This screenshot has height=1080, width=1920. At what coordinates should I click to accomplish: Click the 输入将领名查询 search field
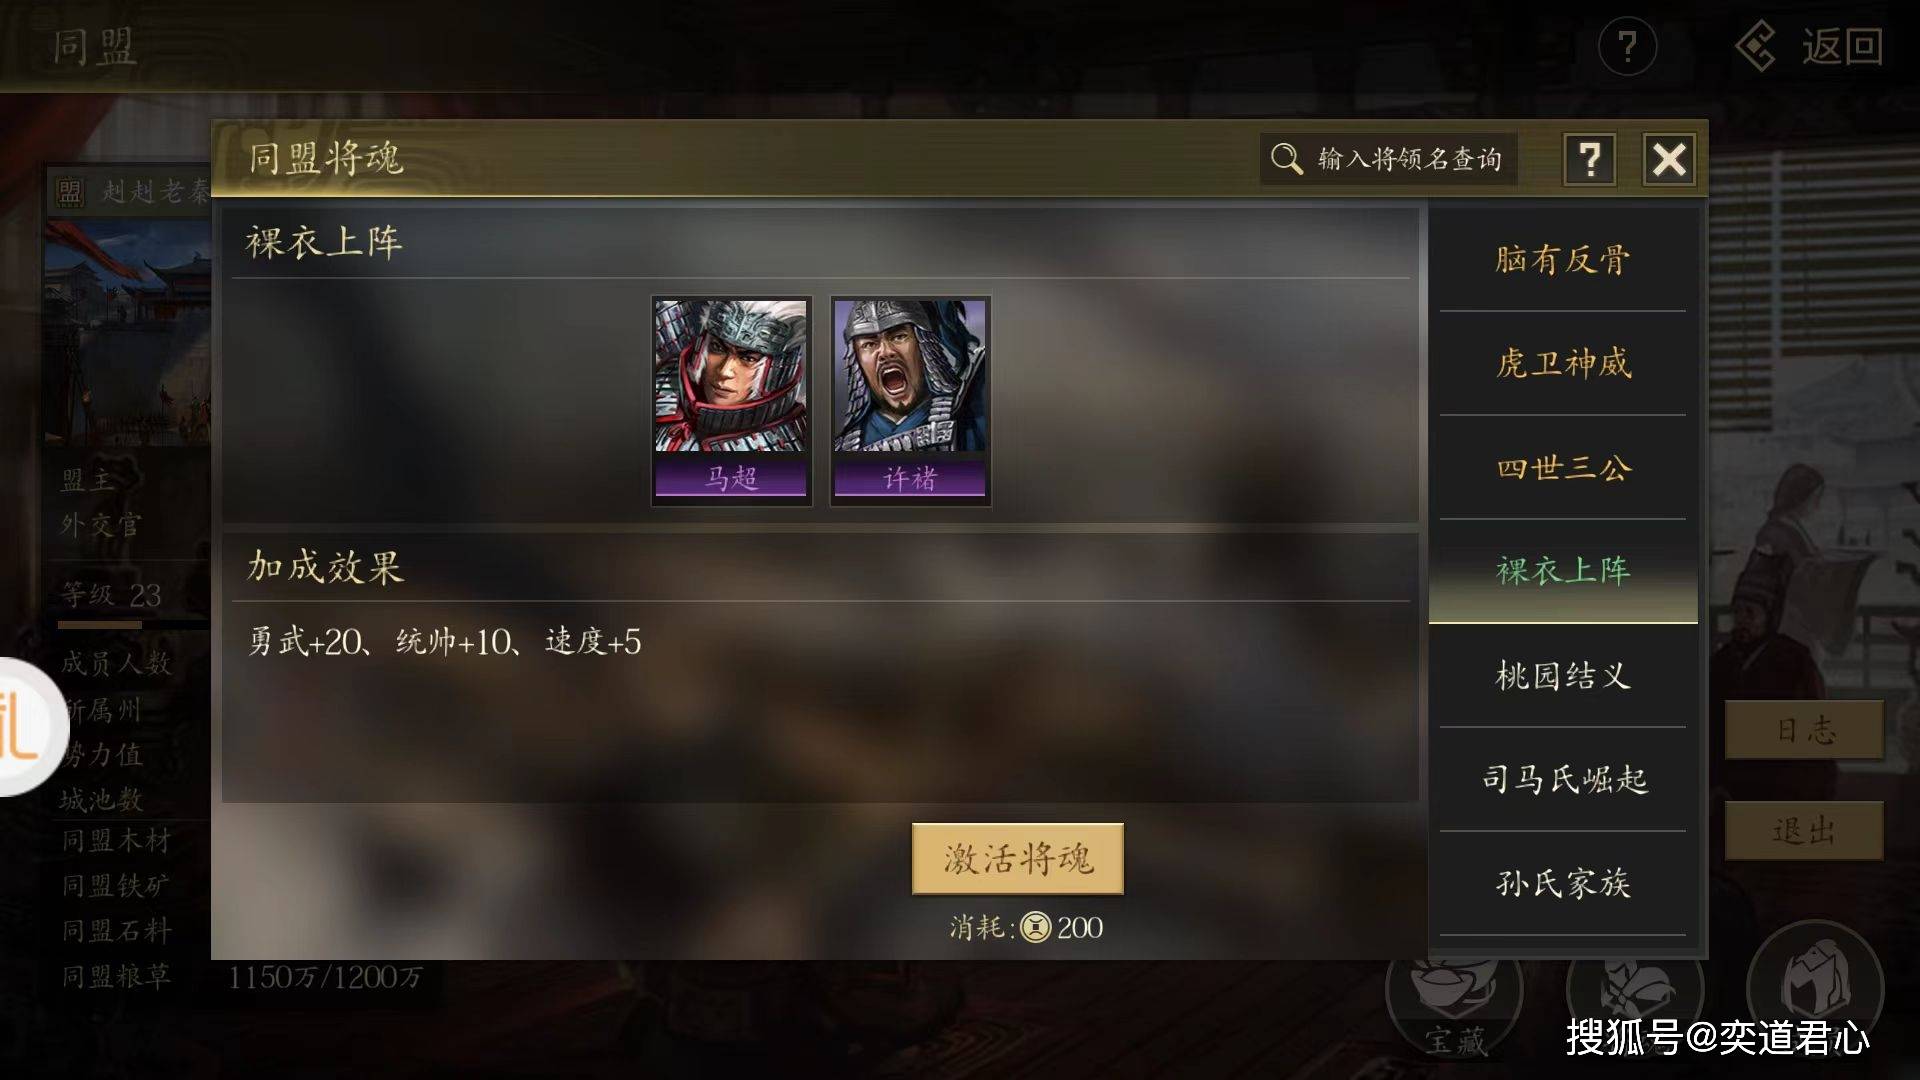tap(1389, 159)
